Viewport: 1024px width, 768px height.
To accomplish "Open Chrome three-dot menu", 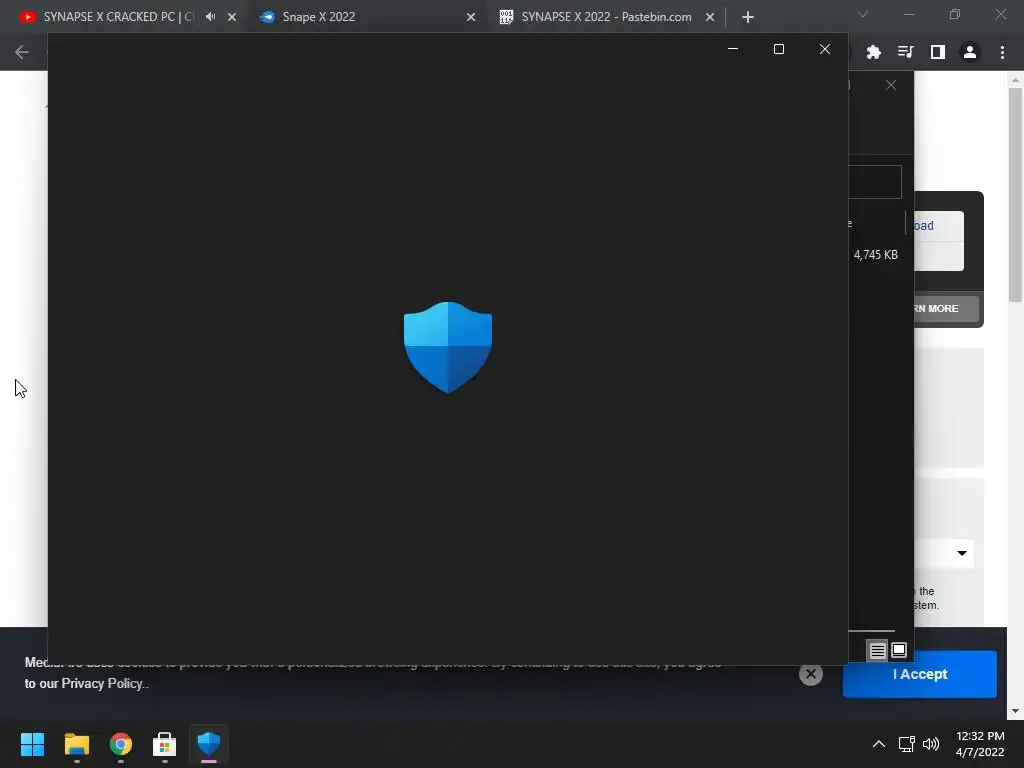I will pyautogui.click(x=1002, y=52).
